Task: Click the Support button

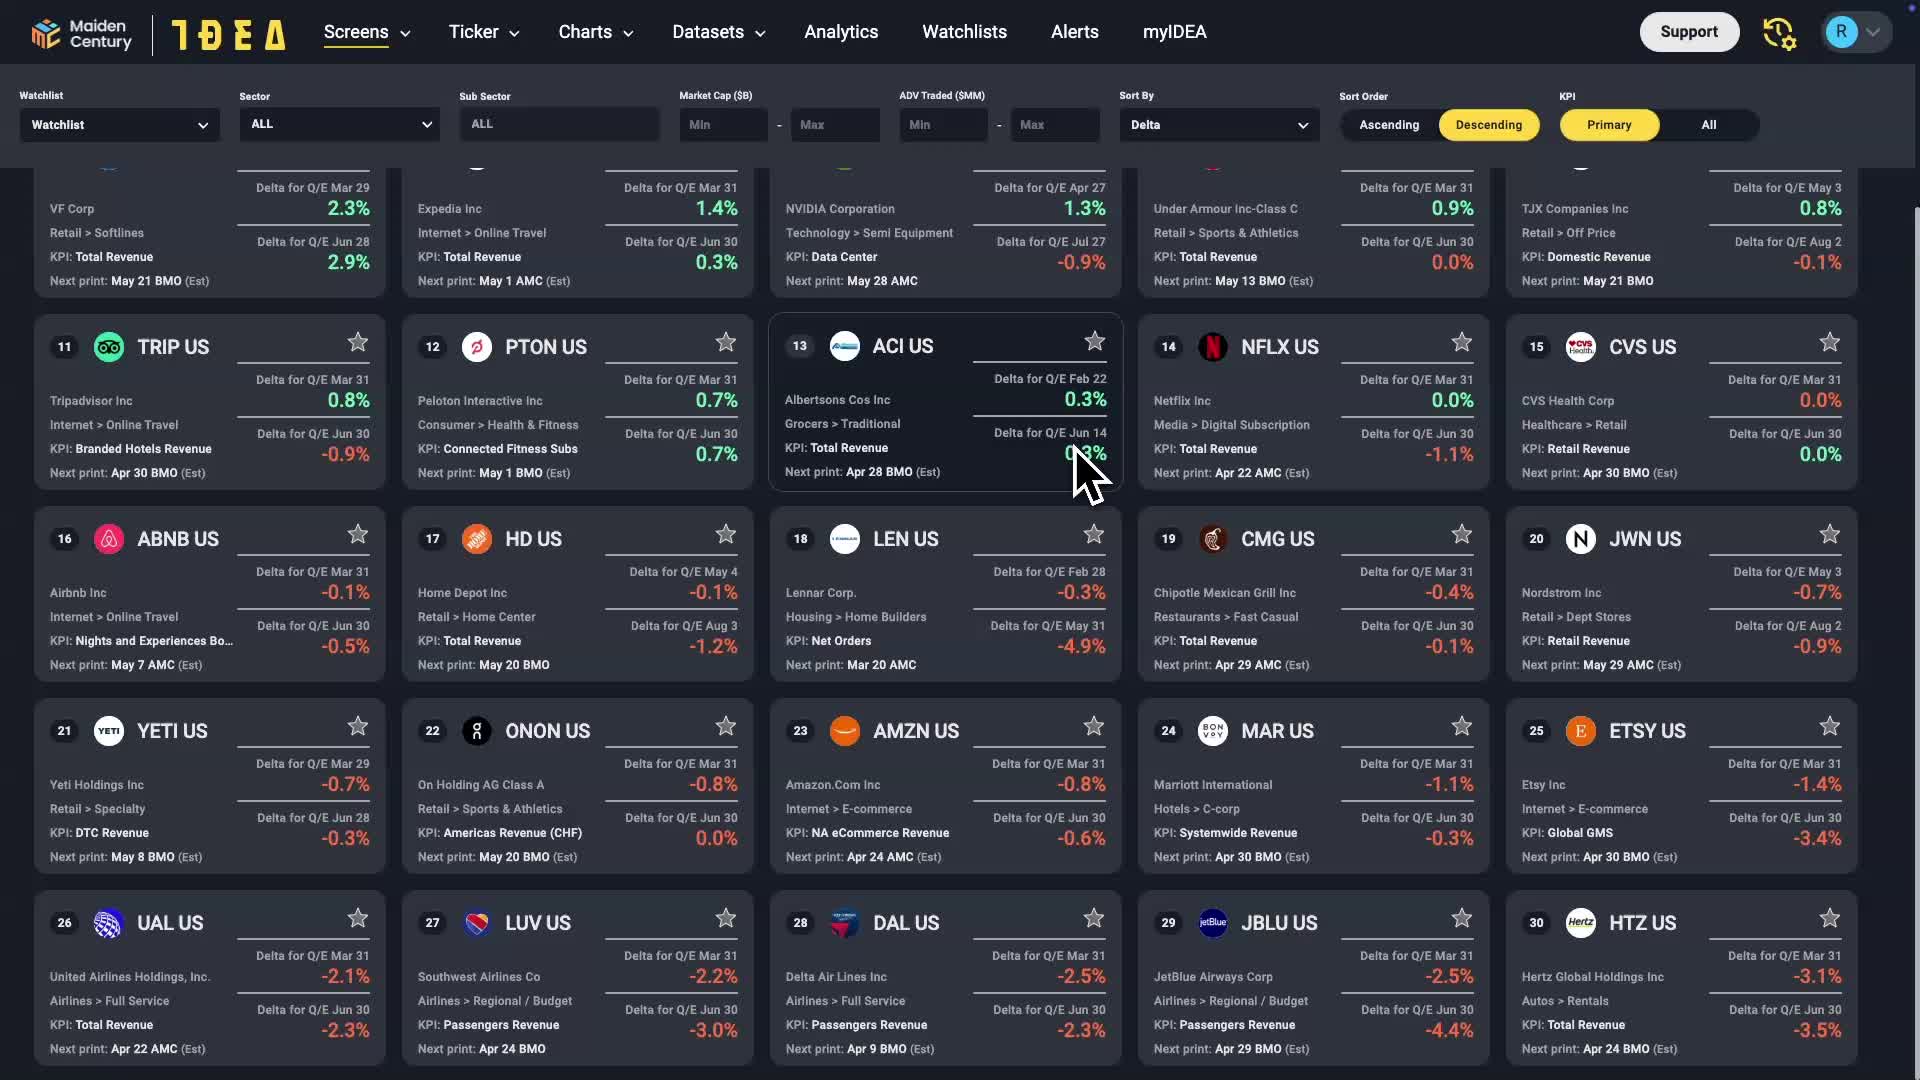Action: point(1689,32)
